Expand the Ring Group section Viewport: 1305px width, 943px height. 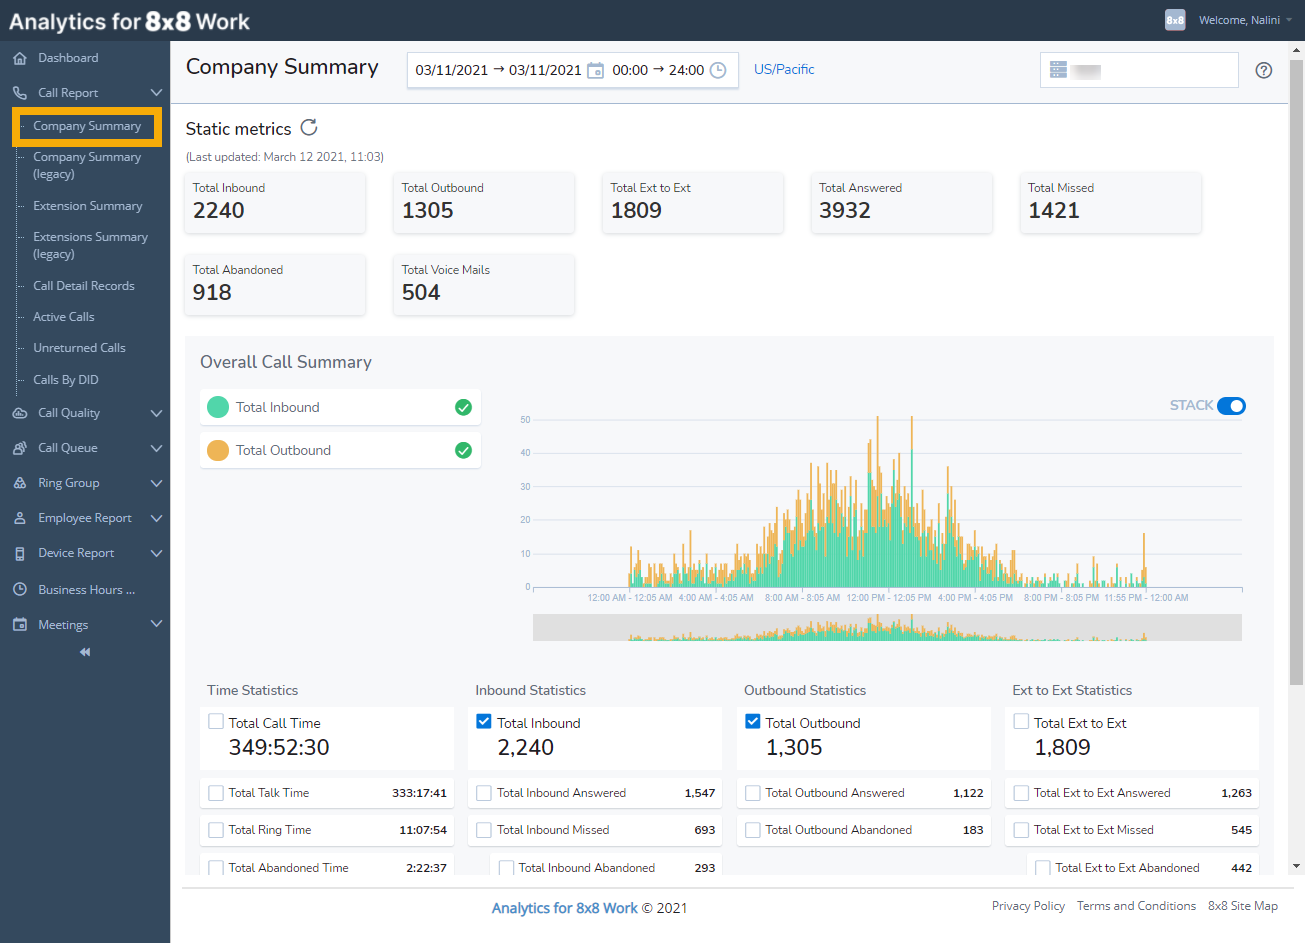(64, 482)
